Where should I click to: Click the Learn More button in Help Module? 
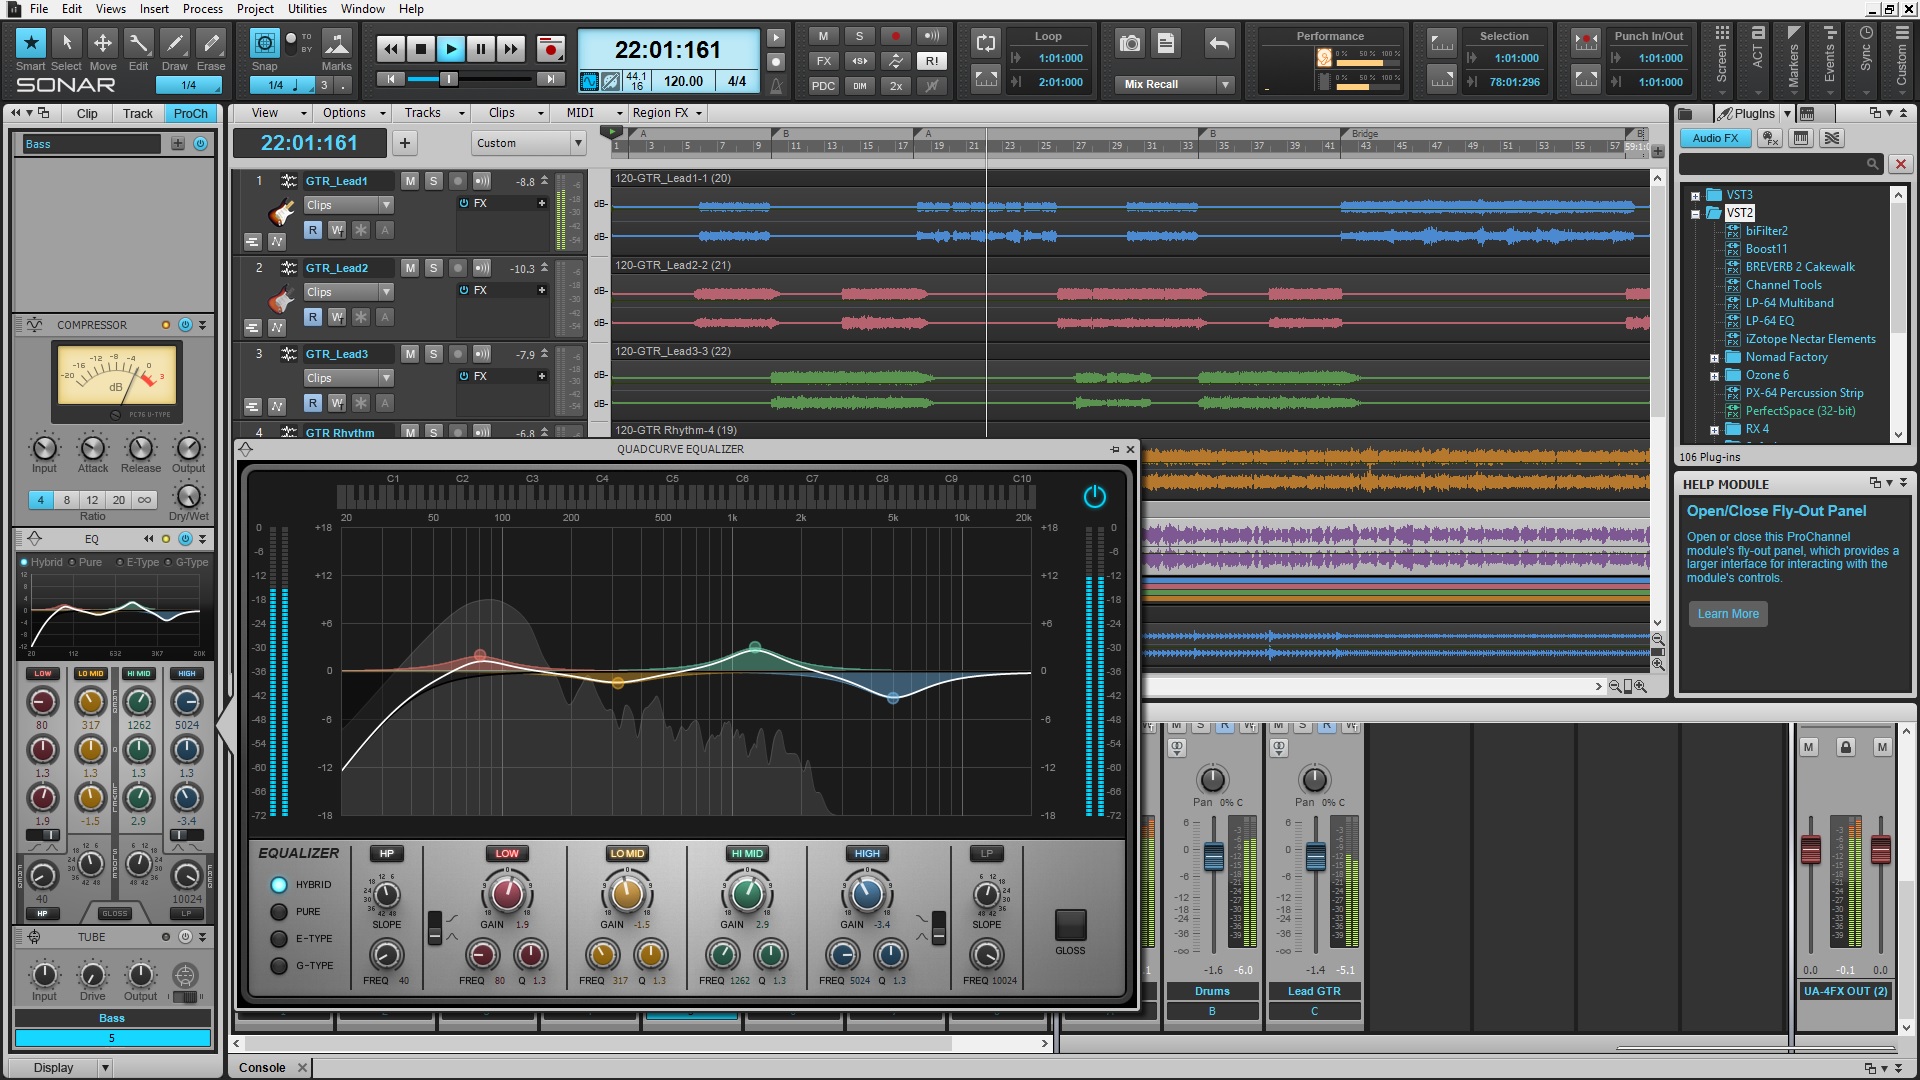1728,613
